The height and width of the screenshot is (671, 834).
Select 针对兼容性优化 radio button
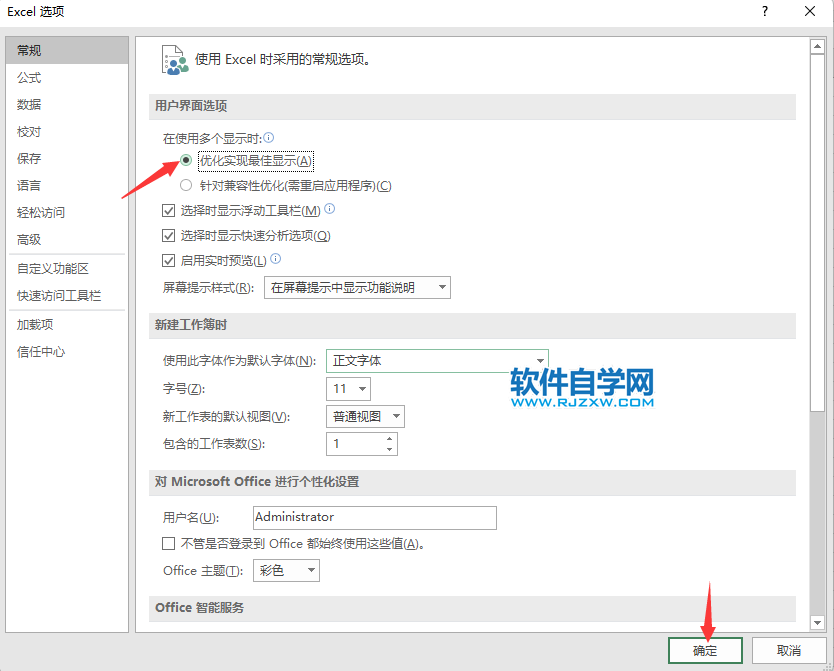click(186, 185)
